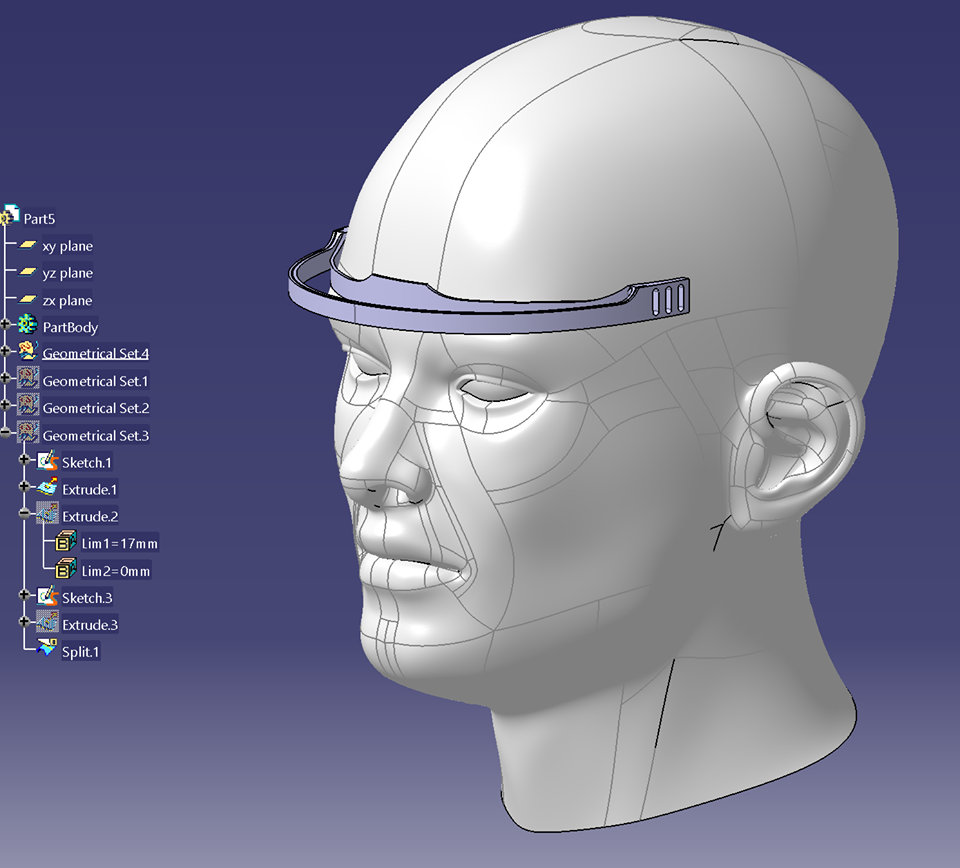Expand the Sketch.1 node
The image size is (960, 868).
pos(24,459)
